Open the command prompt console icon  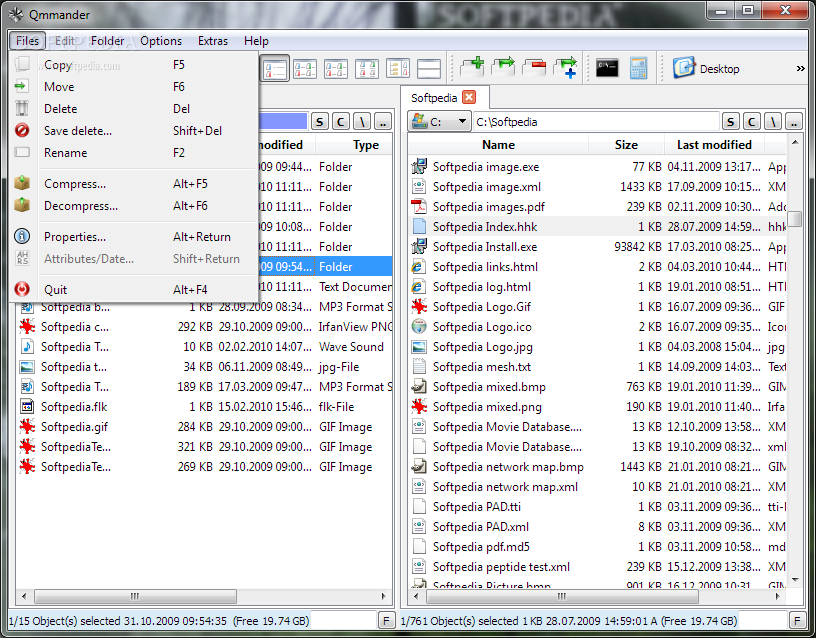(x=607, y=68)
